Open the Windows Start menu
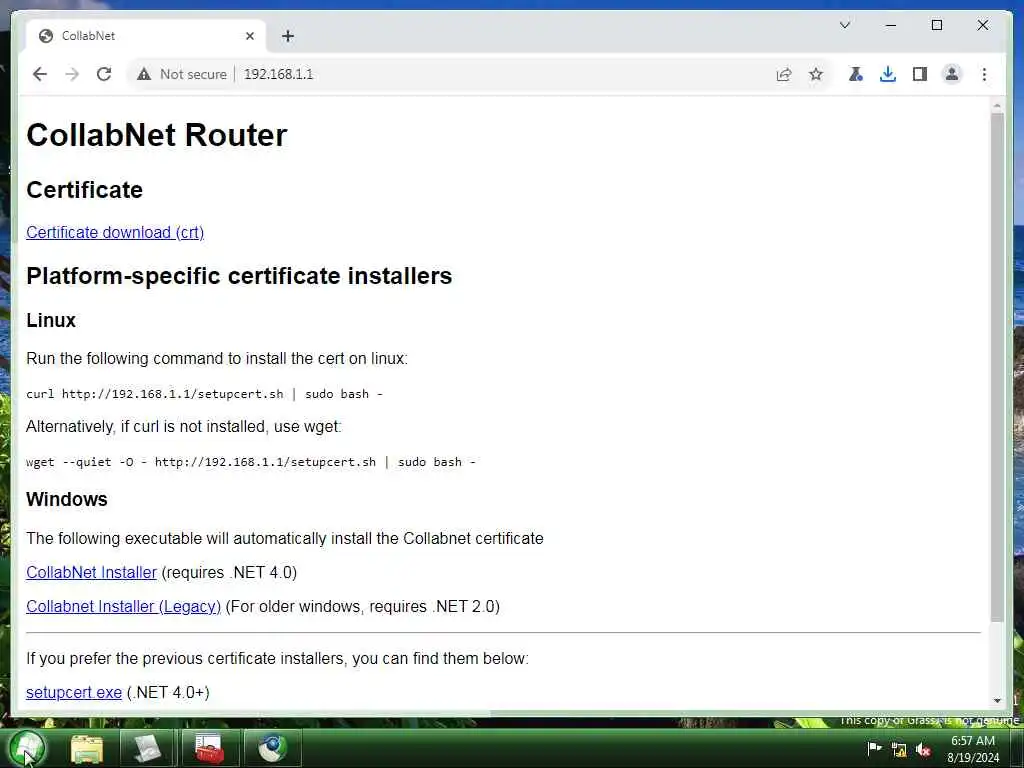1024x768 pixels. point(27,748)
